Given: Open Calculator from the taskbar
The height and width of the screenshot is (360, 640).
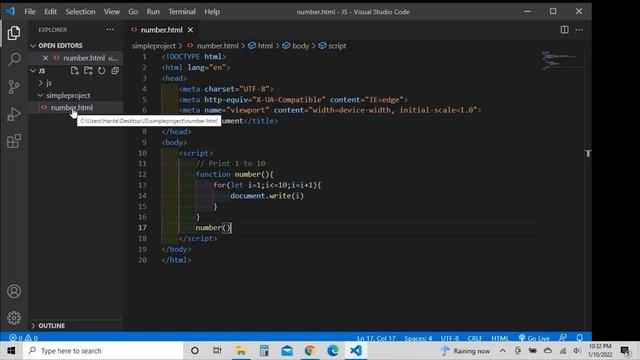Looking at the screenshot, I should (x=264, y=351).
